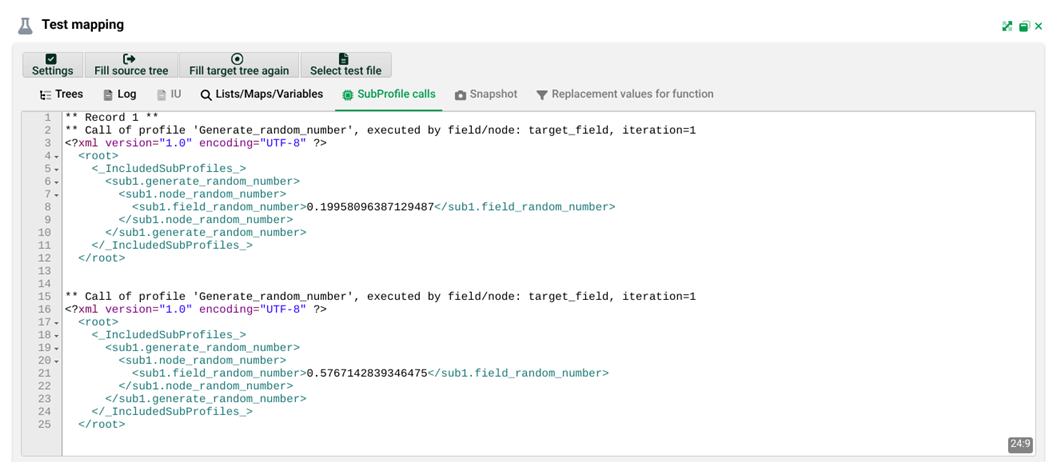Click Fill source tree button

[131, 65]
